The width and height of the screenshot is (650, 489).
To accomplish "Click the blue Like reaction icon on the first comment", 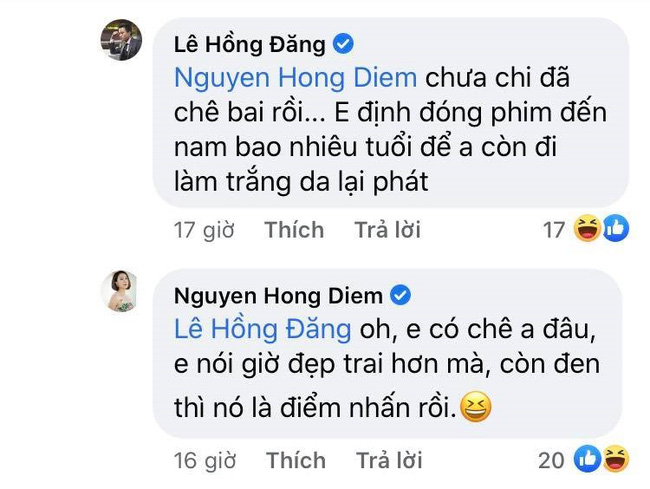I will 614,230.
